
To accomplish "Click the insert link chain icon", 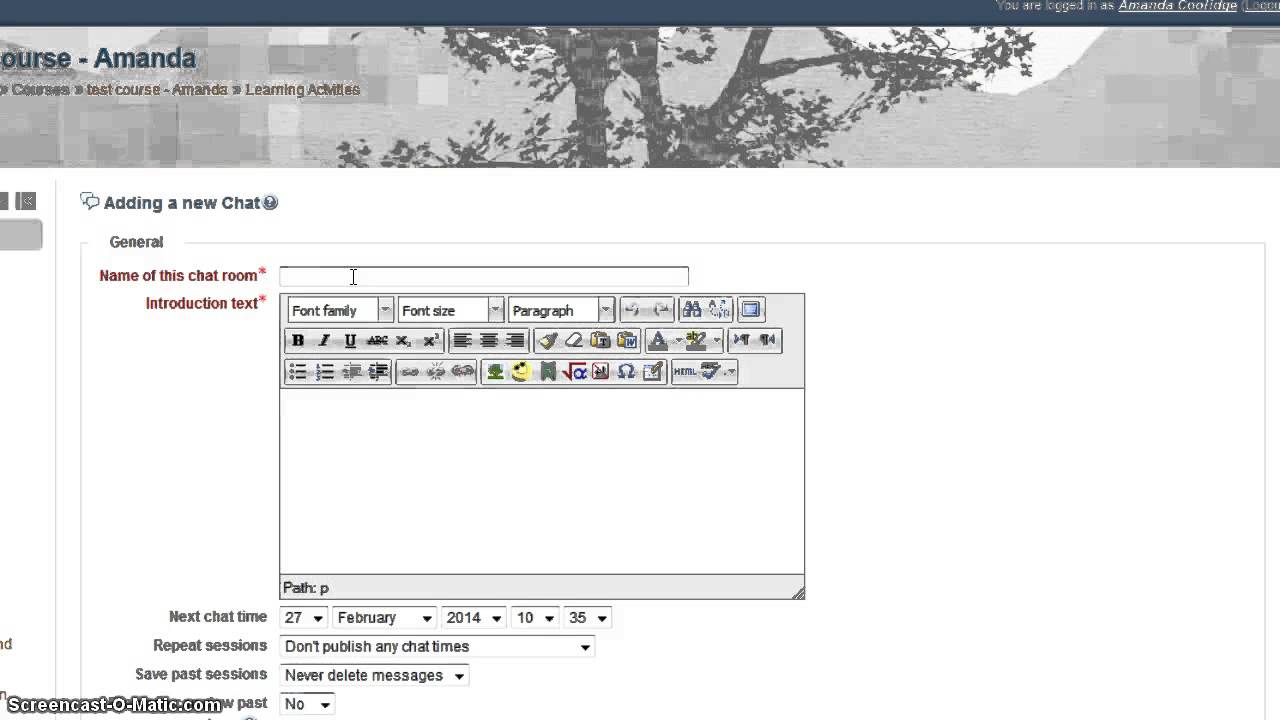I will coord(409,372).
